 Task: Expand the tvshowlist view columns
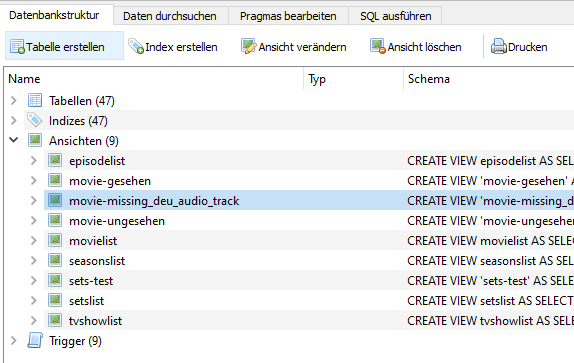tap(34, 321)
